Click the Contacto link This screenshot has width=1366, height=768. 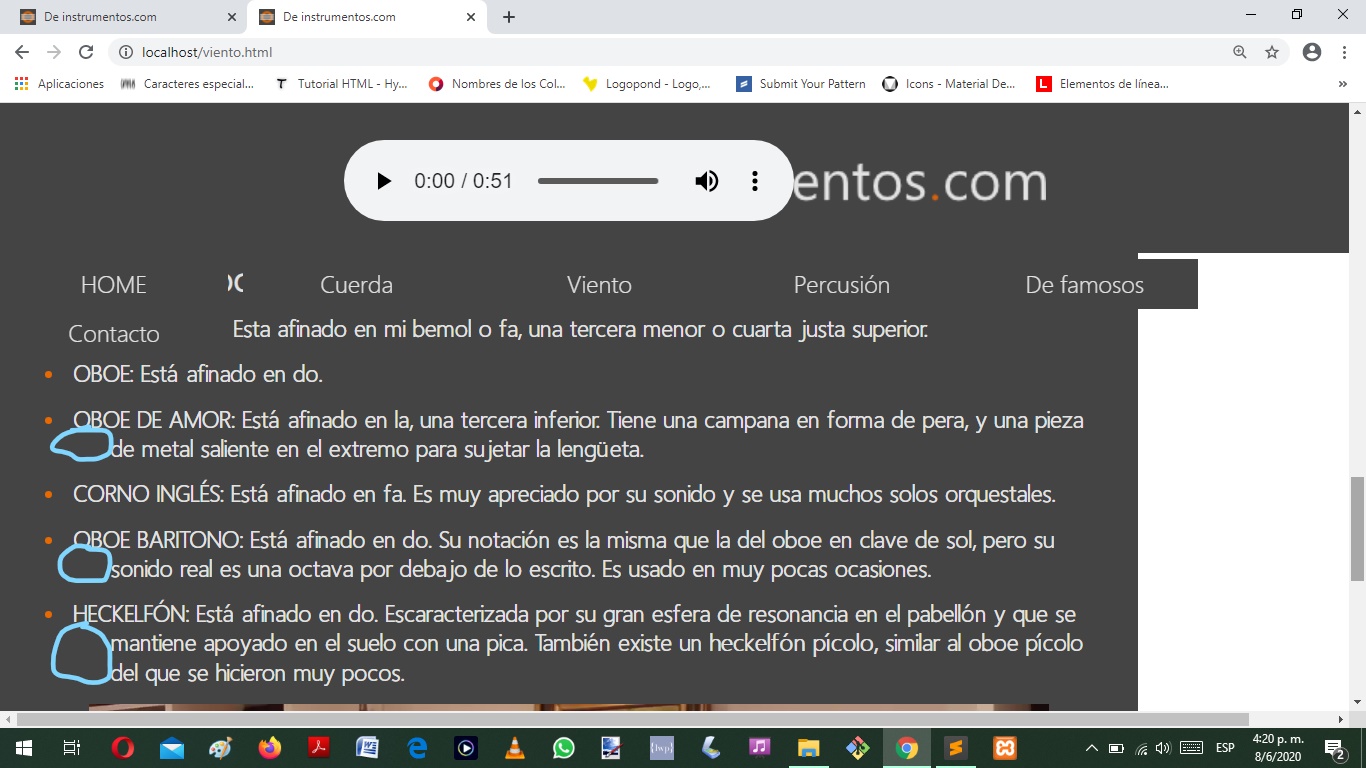click(x=114, y=334)
